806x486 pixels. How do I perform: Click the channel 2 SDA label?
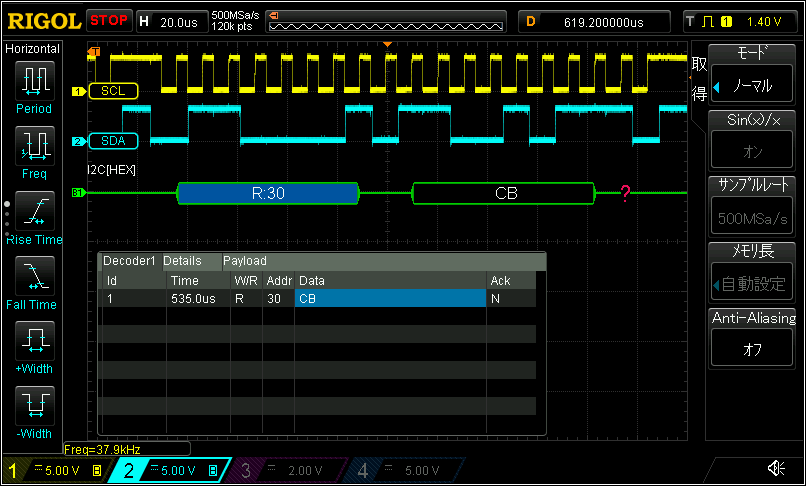(113, 141)
